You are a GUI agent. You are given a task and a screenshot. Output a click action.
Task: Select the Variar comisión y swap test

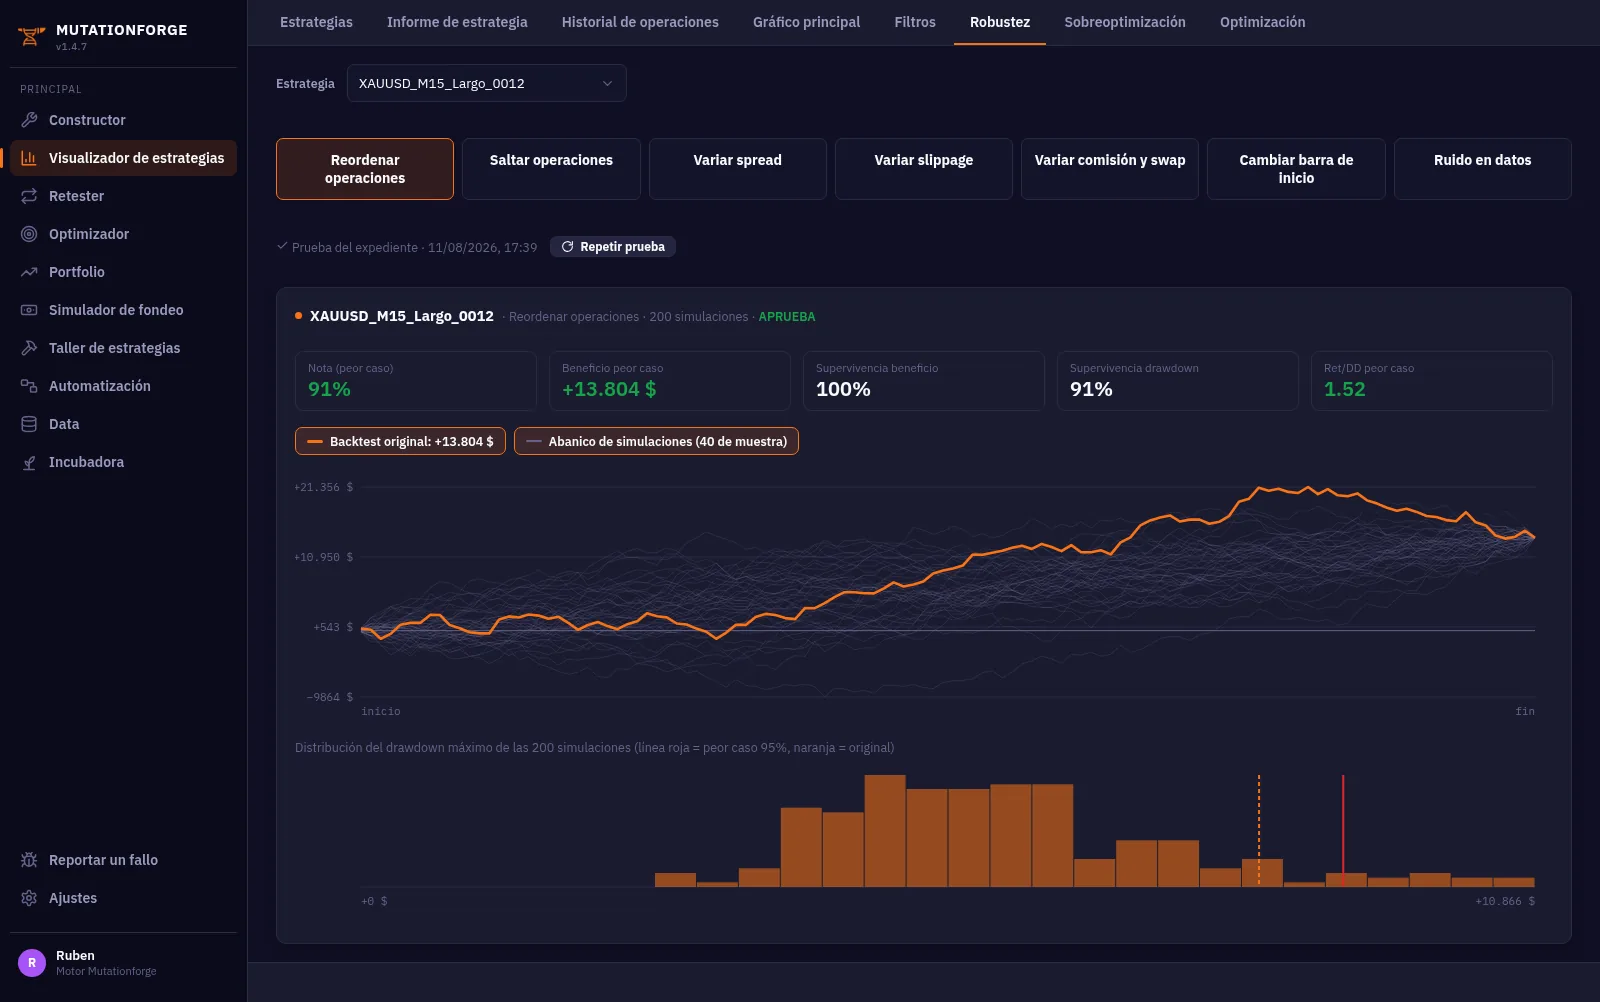(1110, 169)
